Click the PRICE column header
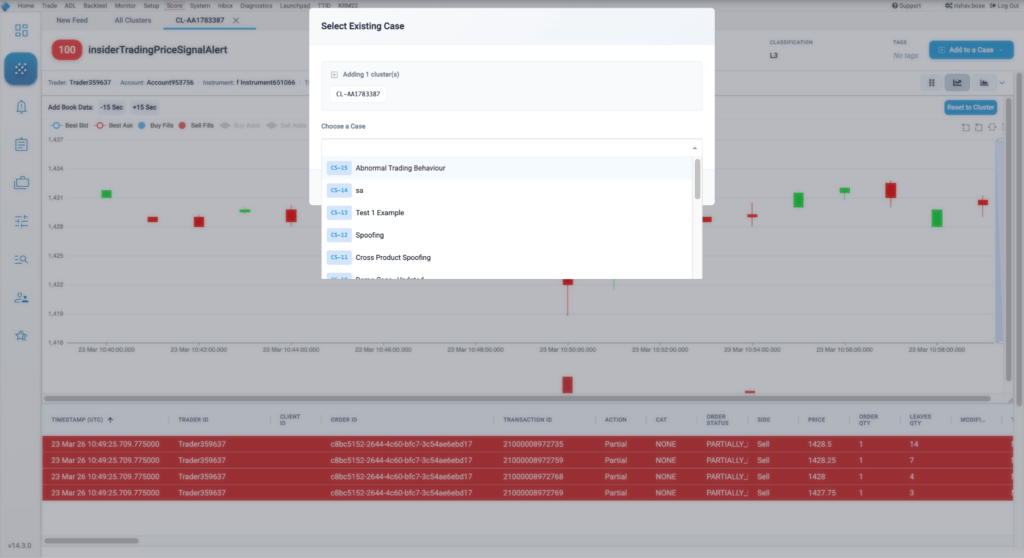Viewport: 1024px width, 558px height. [x=816, y=419]
